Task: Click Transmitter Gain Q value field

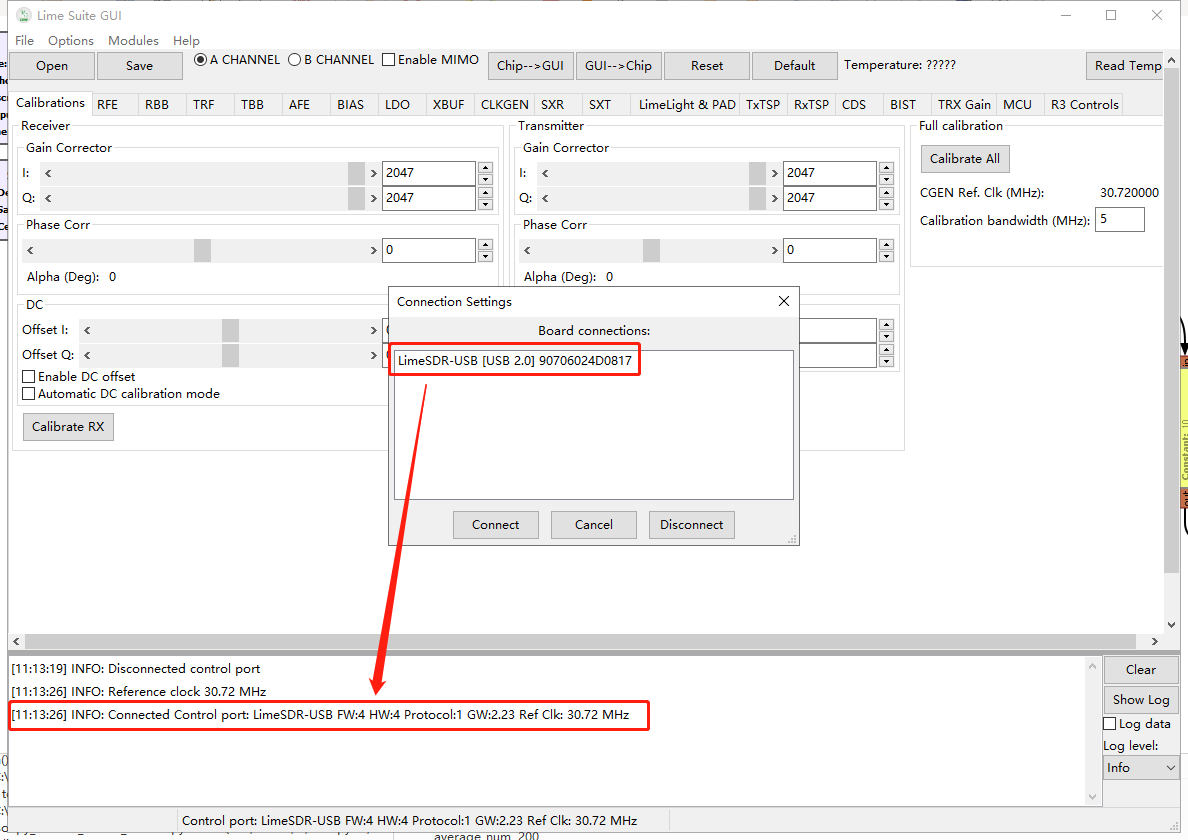Action: pyautogui.click(x=830, y=198)
